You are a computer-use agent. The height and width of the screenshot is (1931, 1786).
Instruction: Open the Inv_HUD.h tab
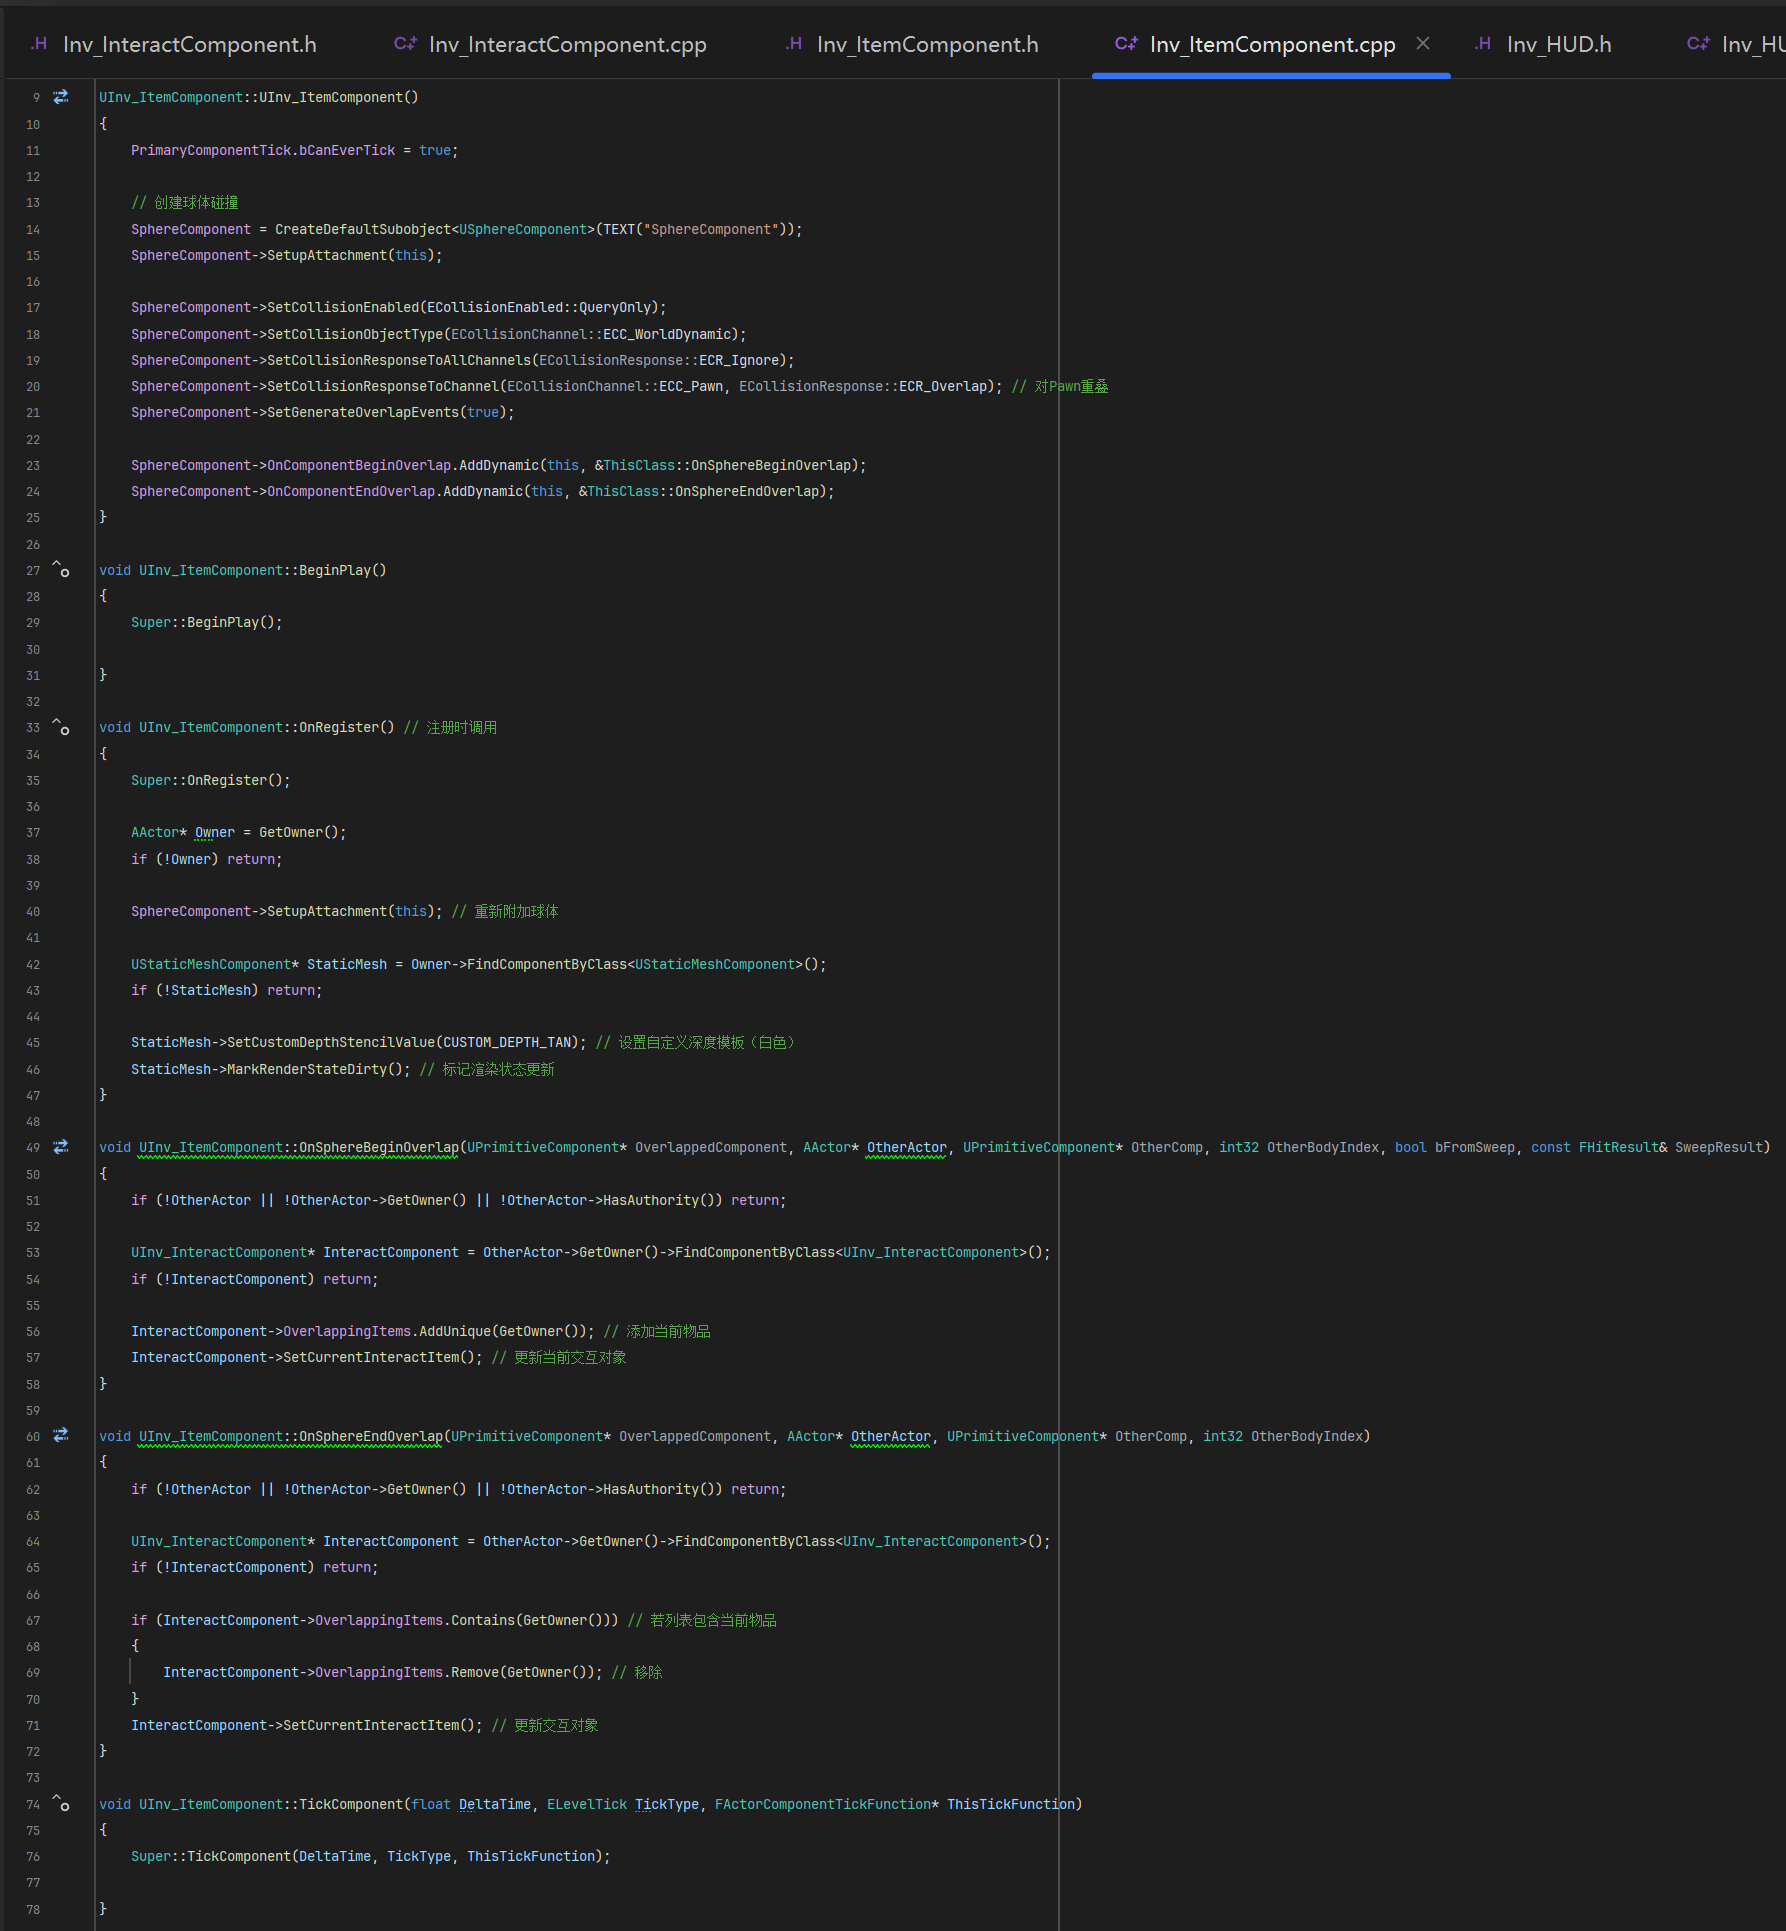tap(1543, 44)
